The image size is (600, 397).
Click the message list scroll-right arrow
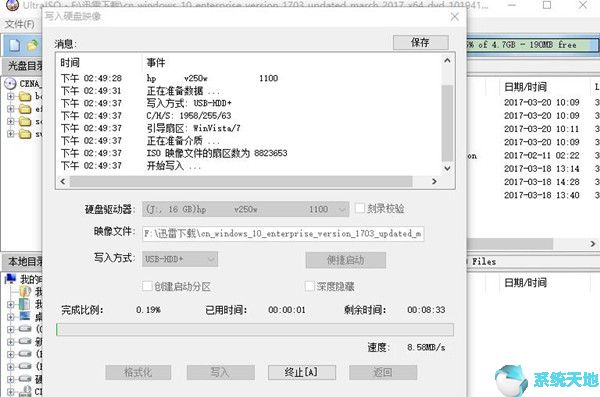(434, 181)
